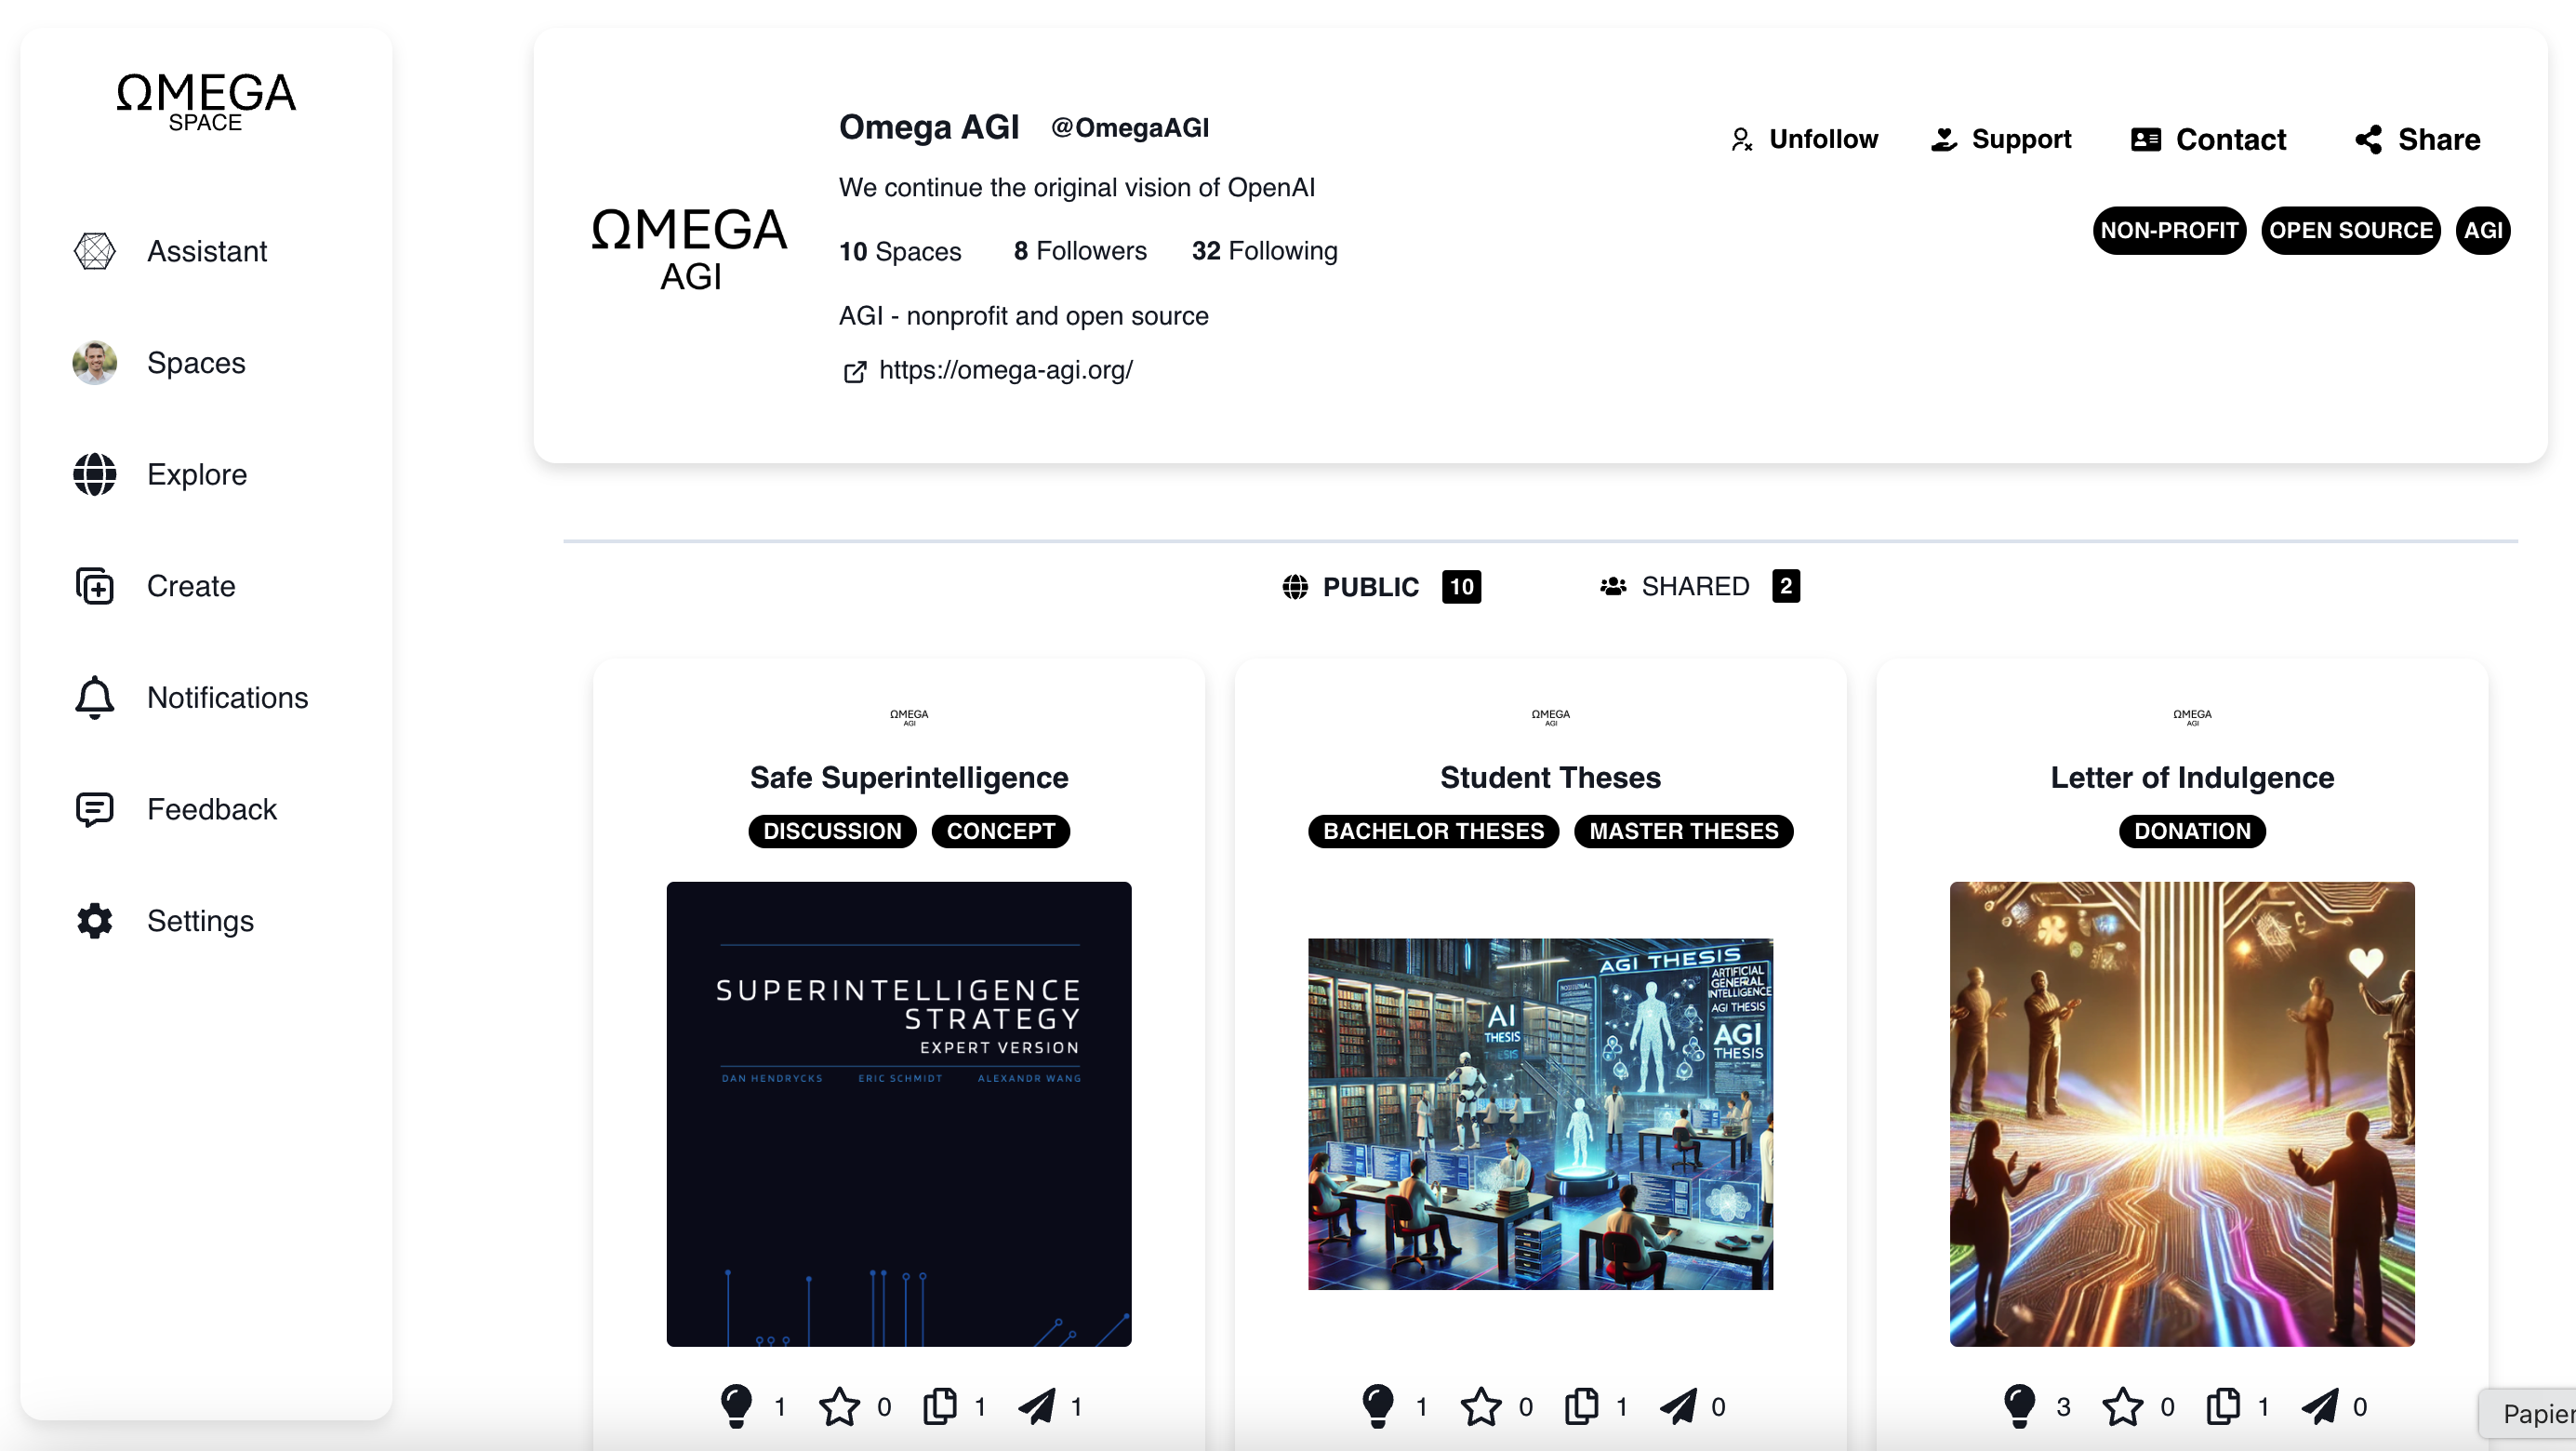Open Create with the plus-copy icon
2576x1451 pixels.
(x=95, y=586)
